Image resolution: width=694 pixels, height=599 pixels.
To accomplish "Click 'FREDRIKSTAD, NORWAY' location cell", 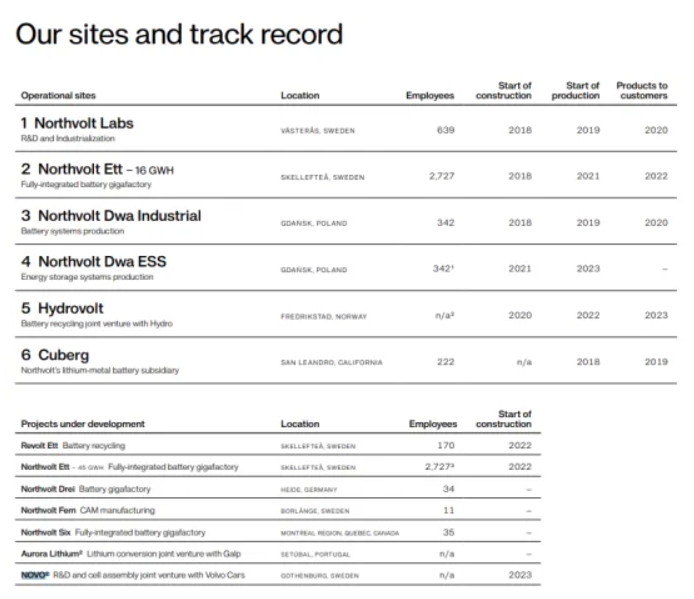I will click(324, 317).
